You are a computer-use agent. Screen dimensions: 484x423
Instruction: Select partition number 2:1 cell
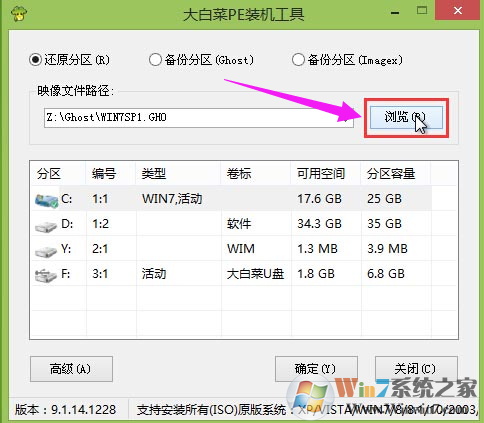click(100, 249)
